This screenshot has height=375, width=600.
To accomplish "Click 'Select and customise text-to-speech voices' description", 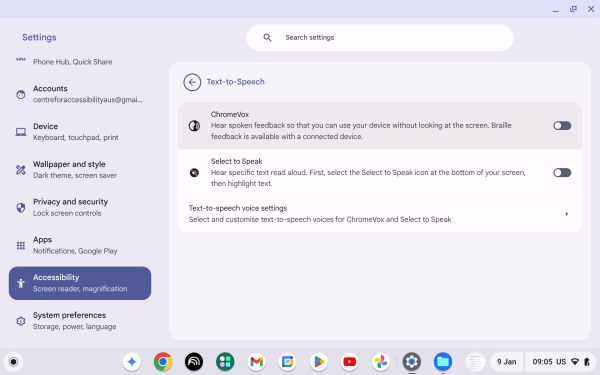I will tap(320, 219).
